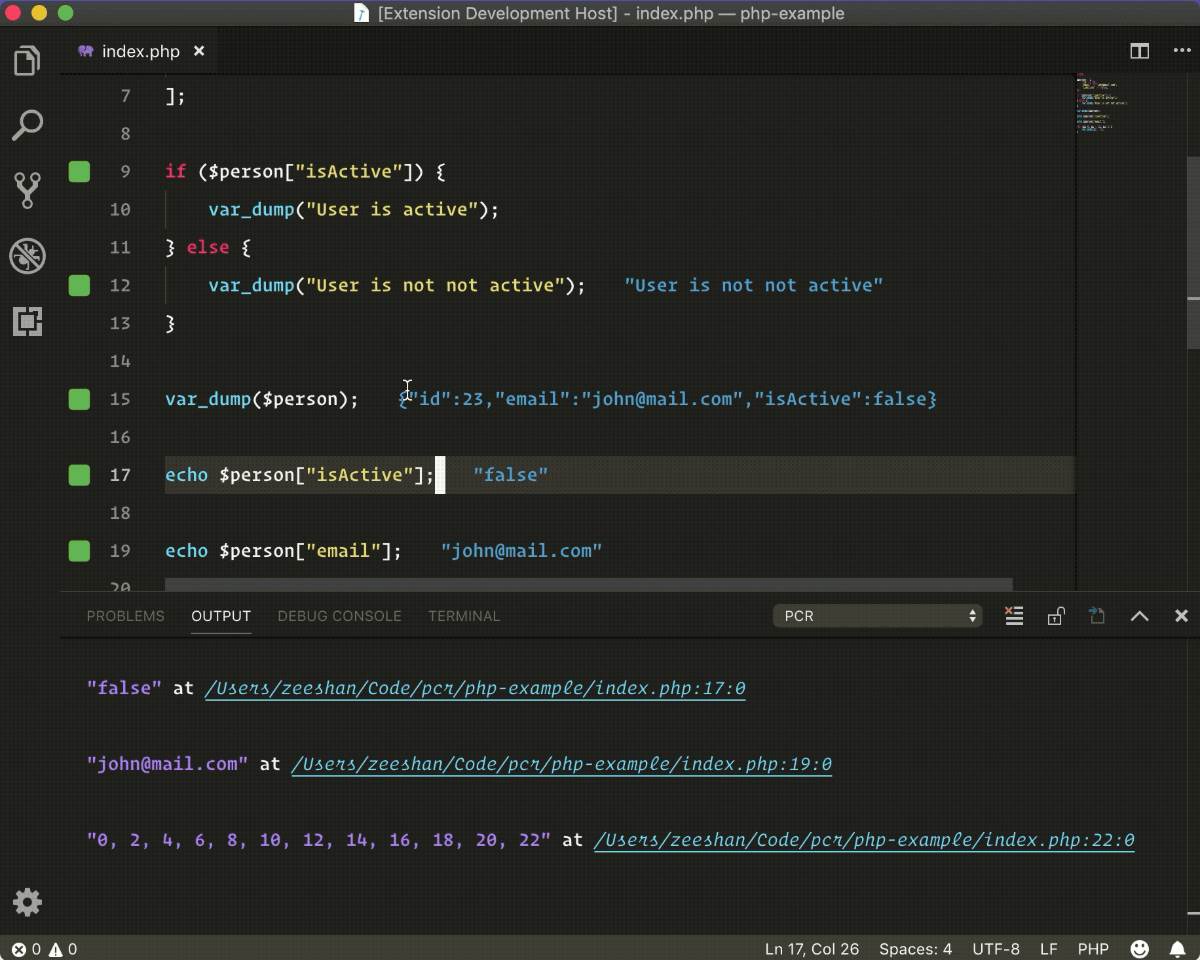Open the Search view in activity bar
1200x960 pixels.
point(27,125)
